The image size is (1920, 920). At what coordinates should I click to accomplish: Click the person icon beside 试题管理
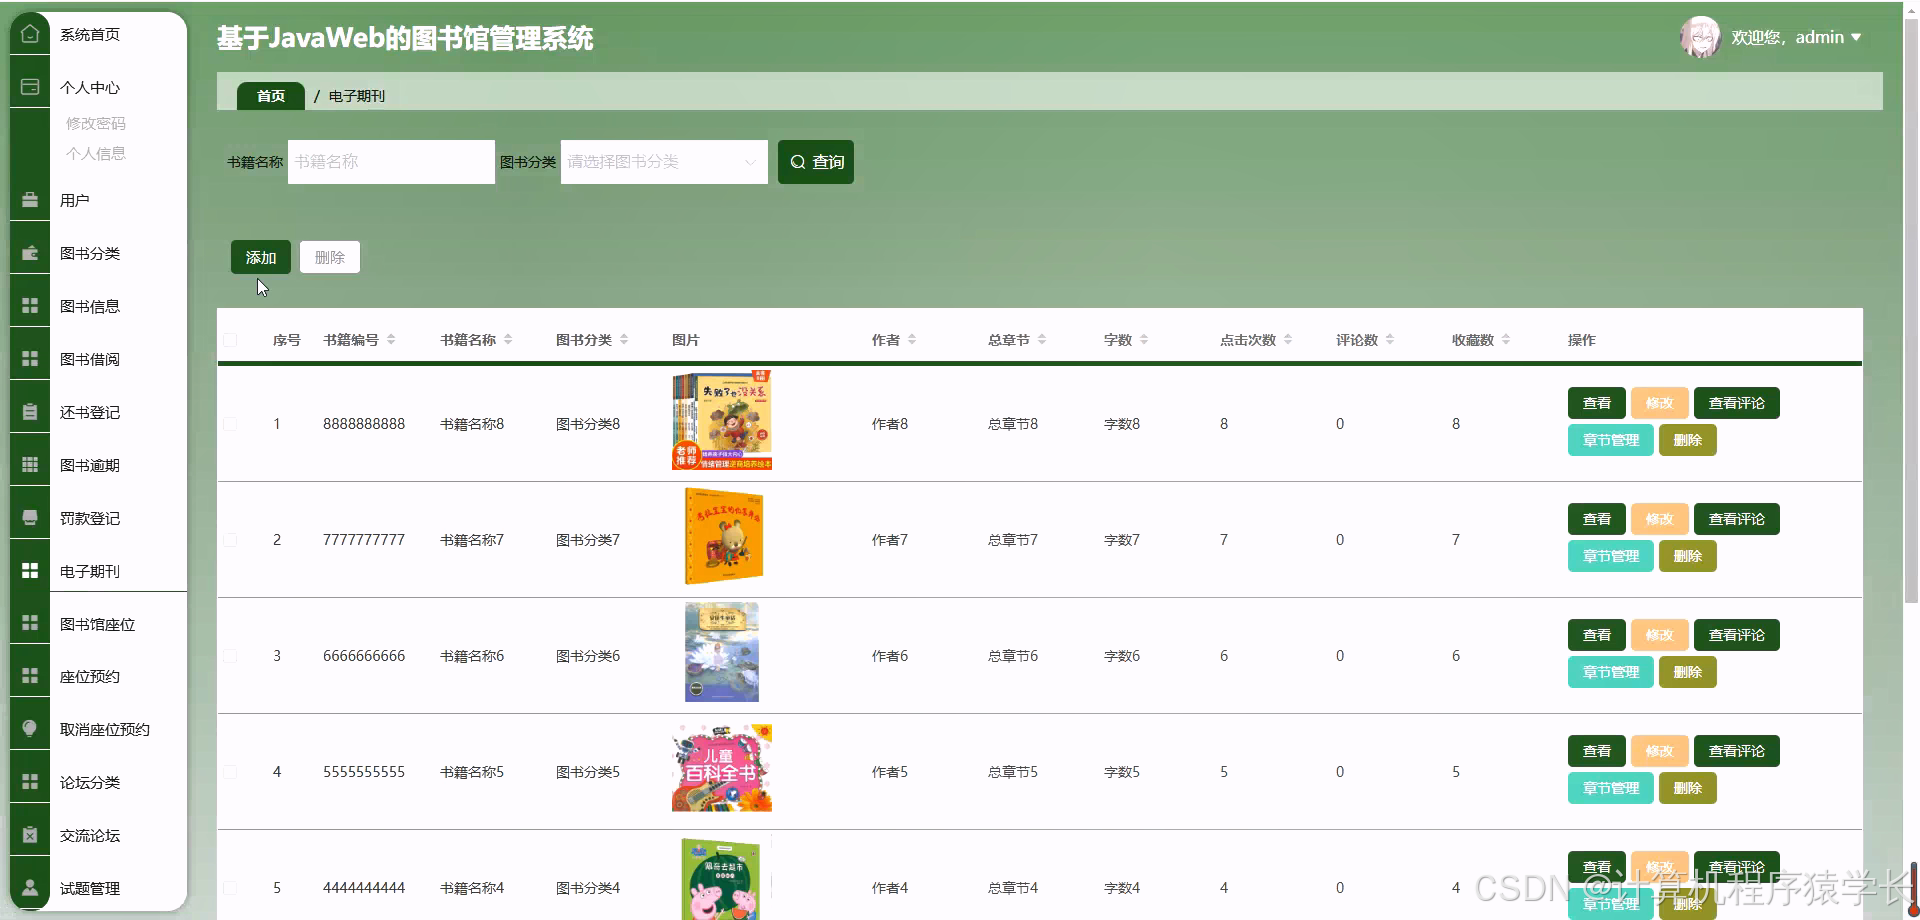(x=30, y=888)
